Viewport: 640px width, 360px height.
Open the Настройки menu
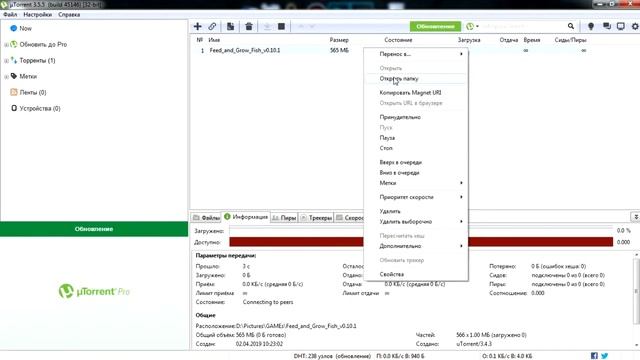coord(38,14)
